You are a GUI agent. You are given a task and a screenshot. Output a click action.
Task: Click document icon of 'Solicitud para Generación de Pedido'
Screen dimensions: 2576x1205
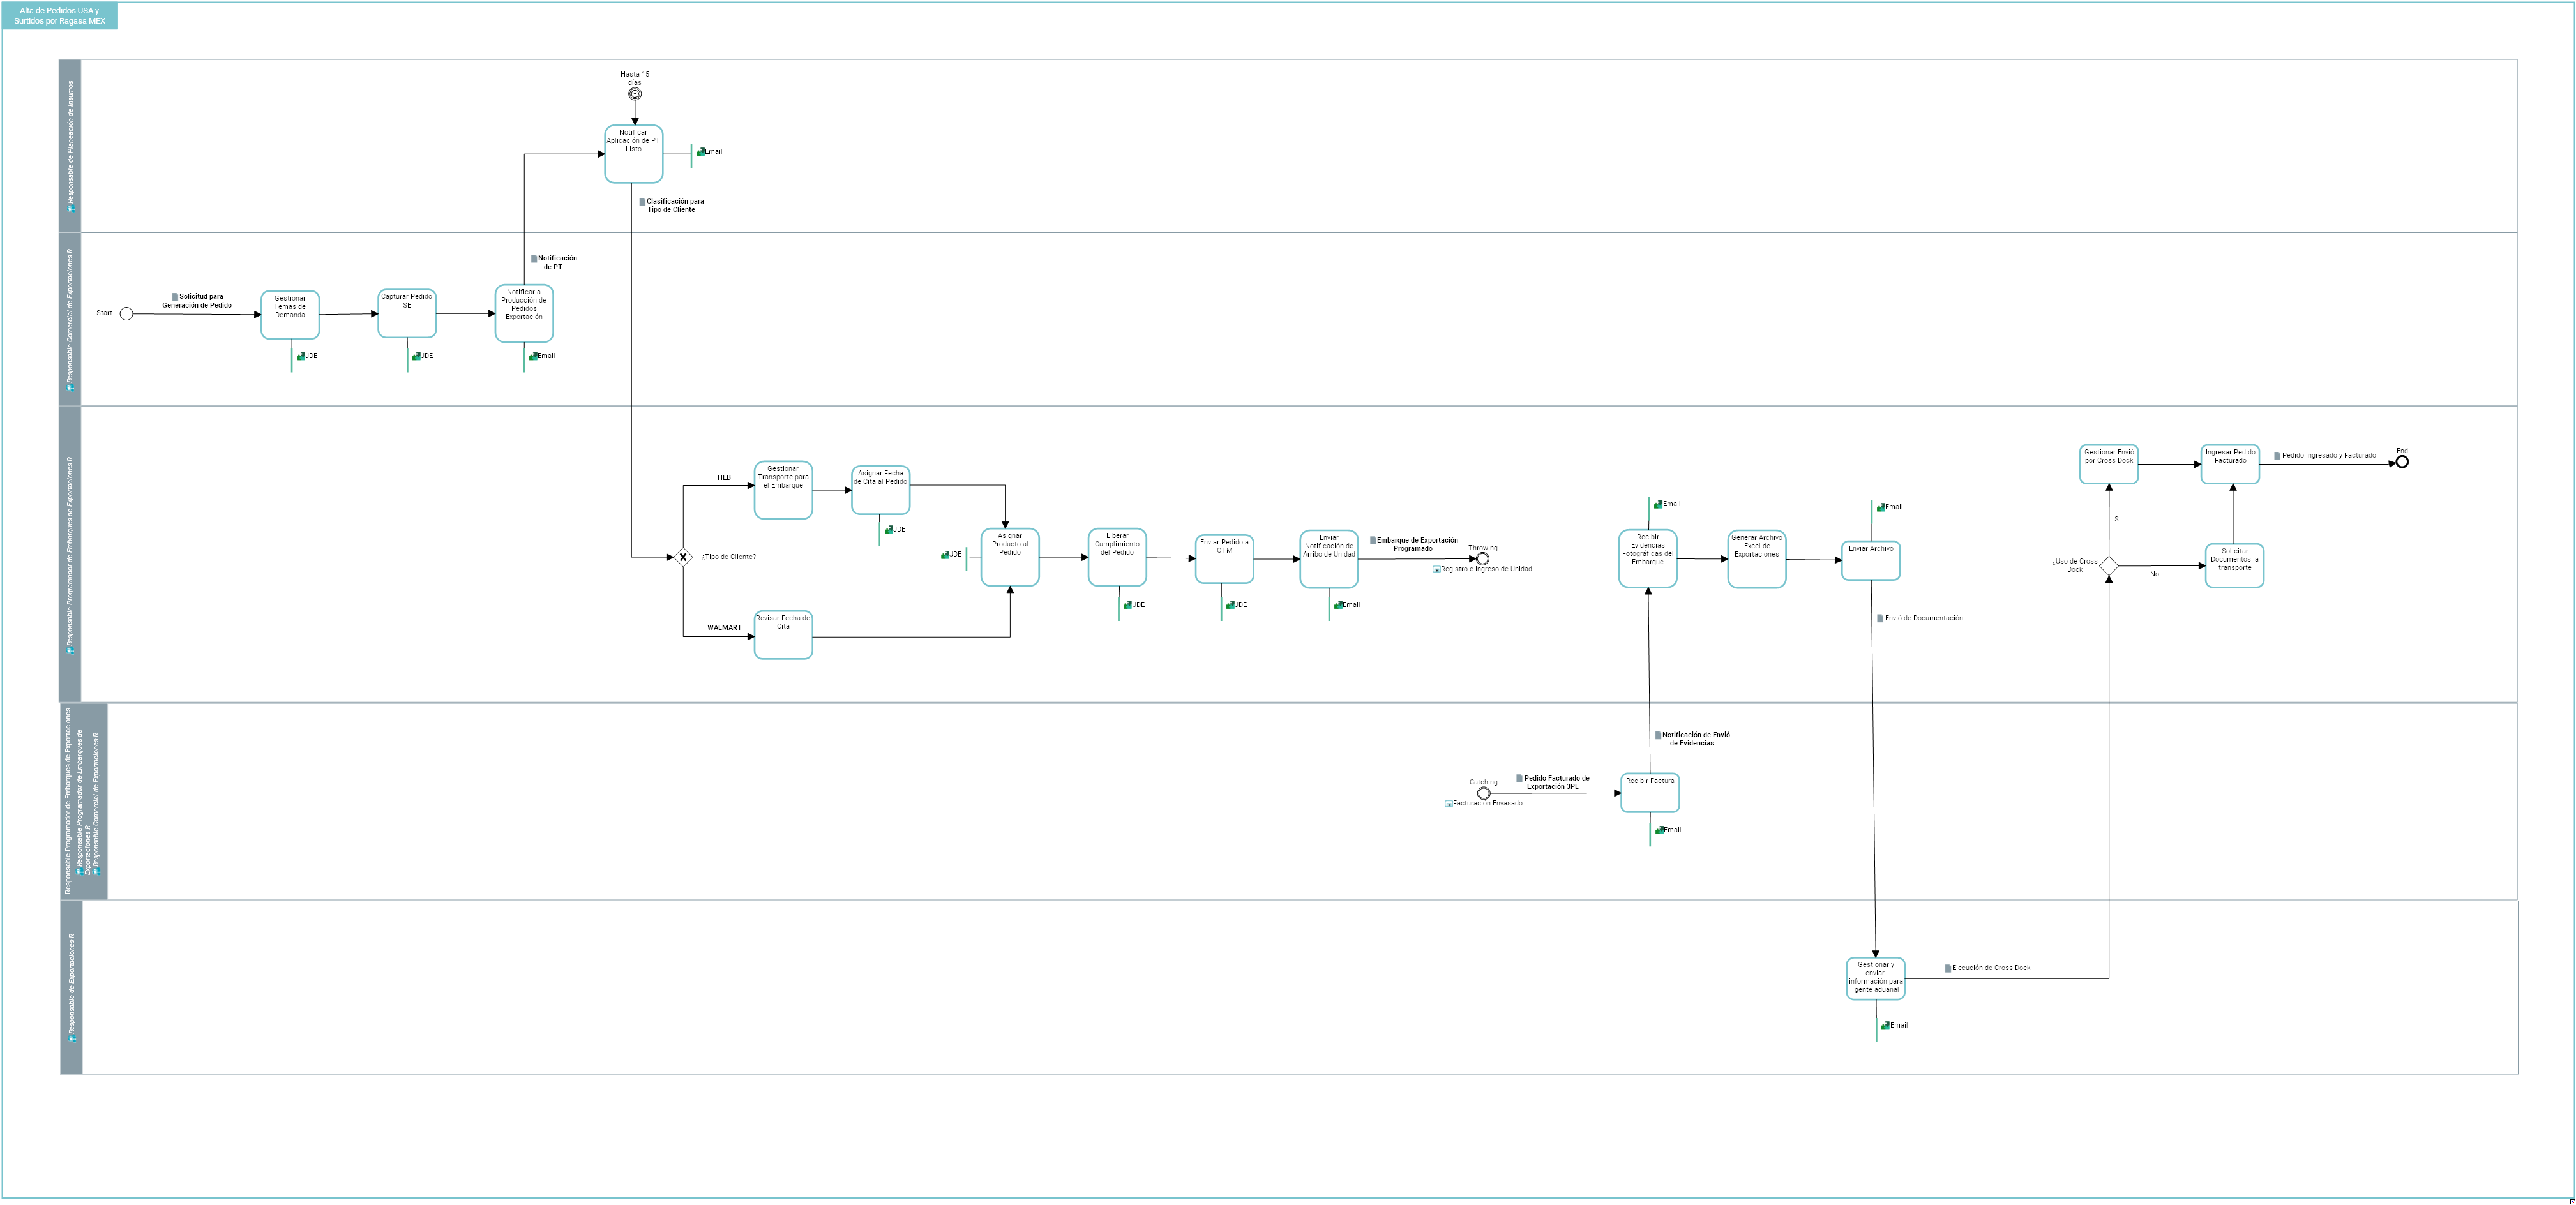point(175,297)
